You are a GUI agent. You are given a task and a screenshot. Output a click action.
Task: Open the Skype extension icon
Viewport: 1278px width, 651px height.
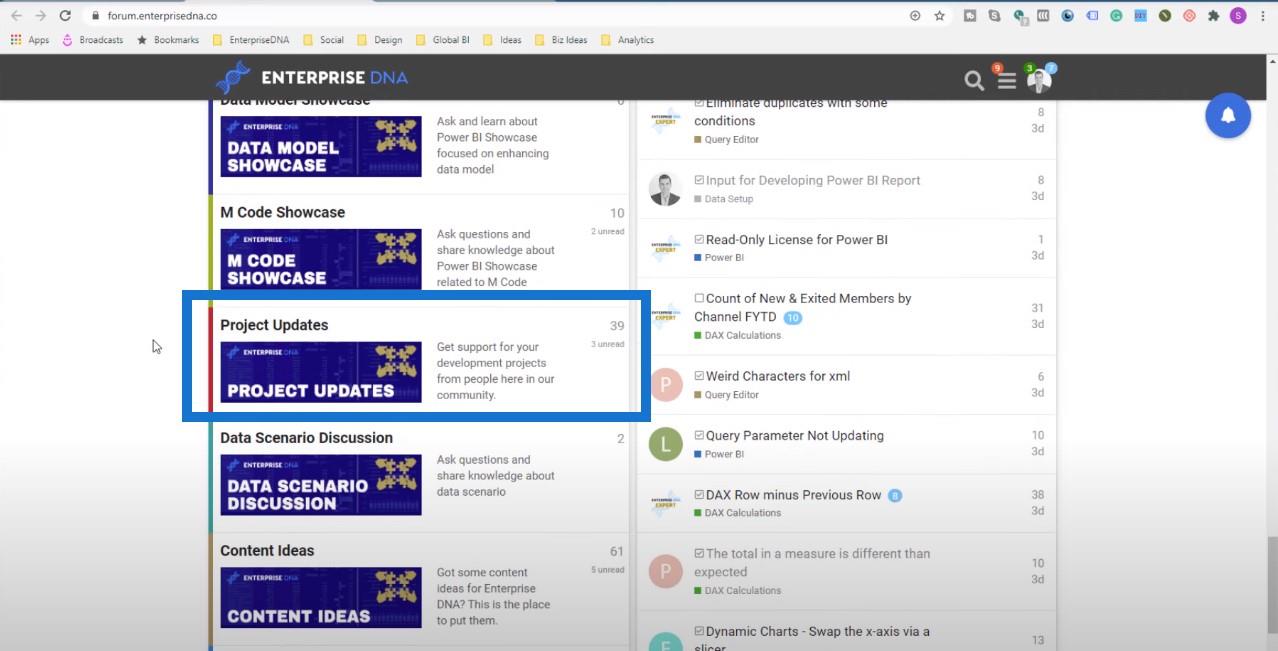point(994,16)
